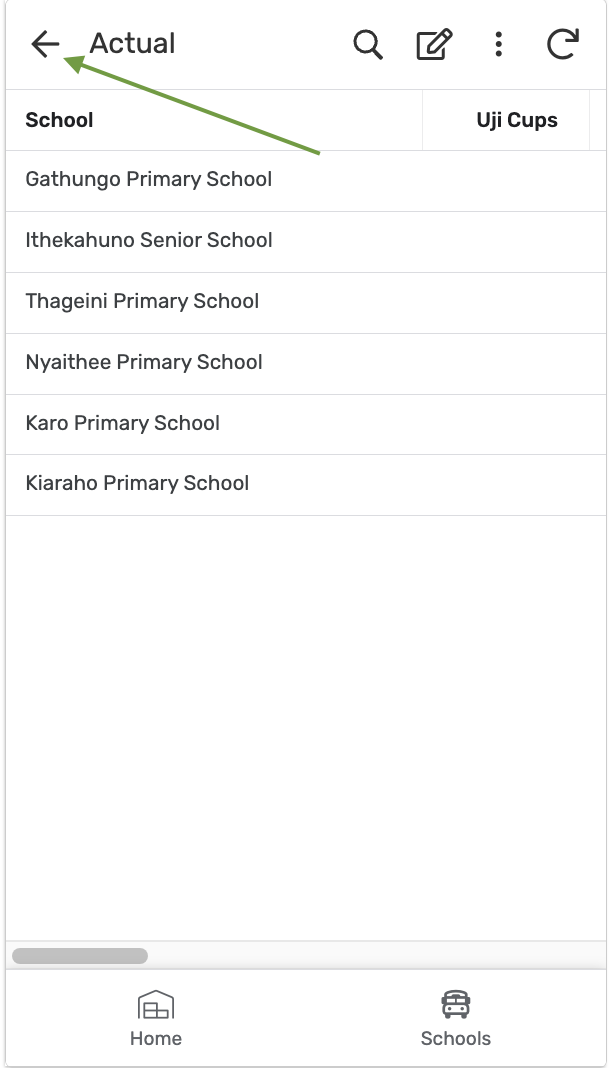616x1068 pixels.
Task: Choose Kiaraho Primary School row
Action: [306, 485]
